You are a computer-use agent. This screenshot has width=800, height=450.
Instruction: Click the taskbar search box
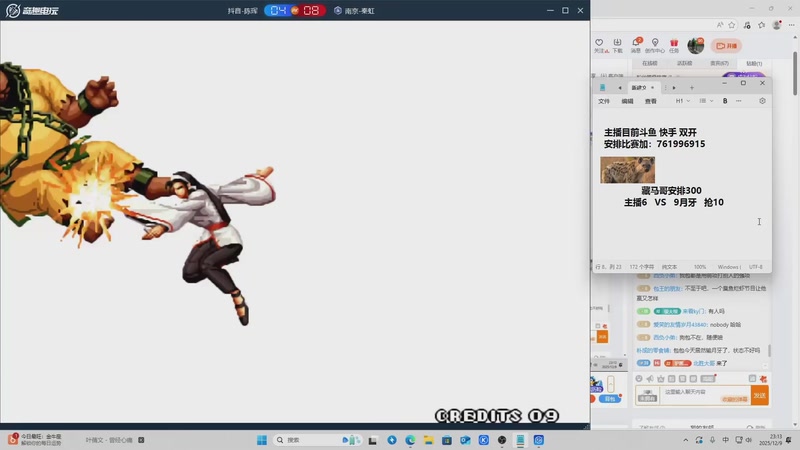(x=317, y=440)
